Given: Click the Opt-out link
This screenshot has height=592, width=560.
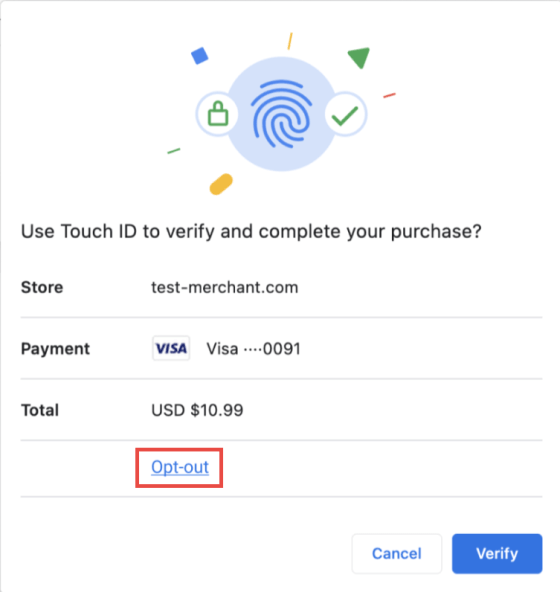Looking at the screenshot, I should pyautogui.click(x=180, y=467).
